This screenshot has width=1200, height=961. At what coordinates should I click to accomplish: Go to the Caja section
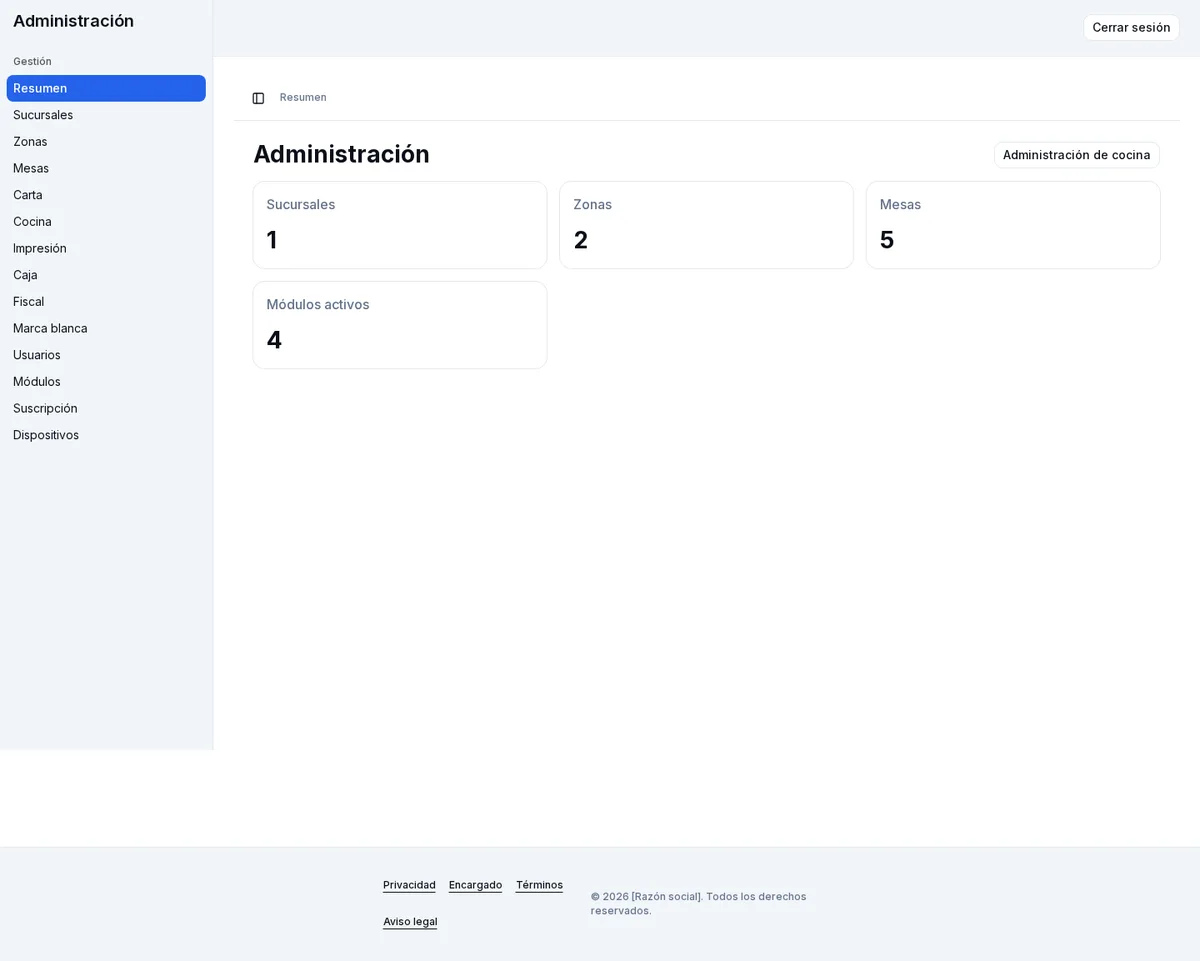click(x=106, y=275)
